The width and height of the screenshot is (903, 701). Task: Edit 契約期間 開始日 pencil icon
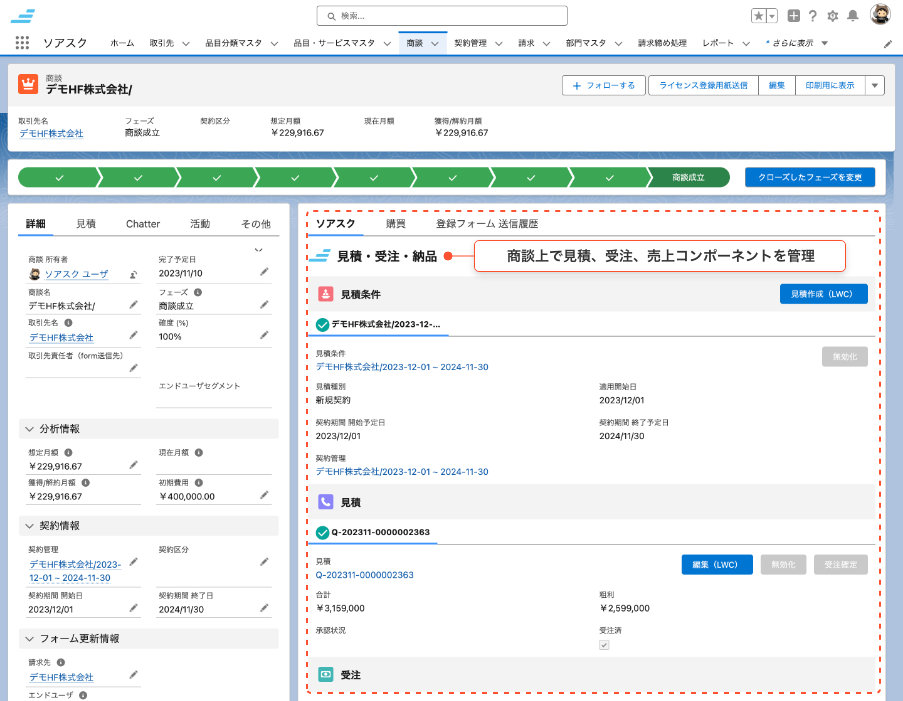pyautogui.click(x=134, y=608)
